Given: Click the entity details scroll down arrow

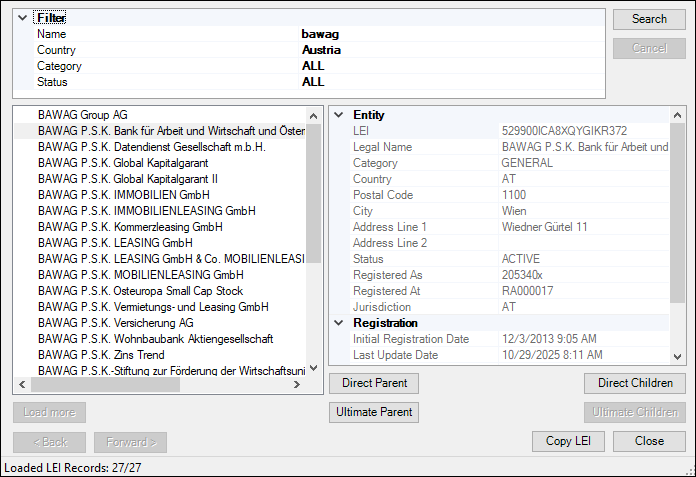Looking at the screenshot, I should tap(677, 356).
